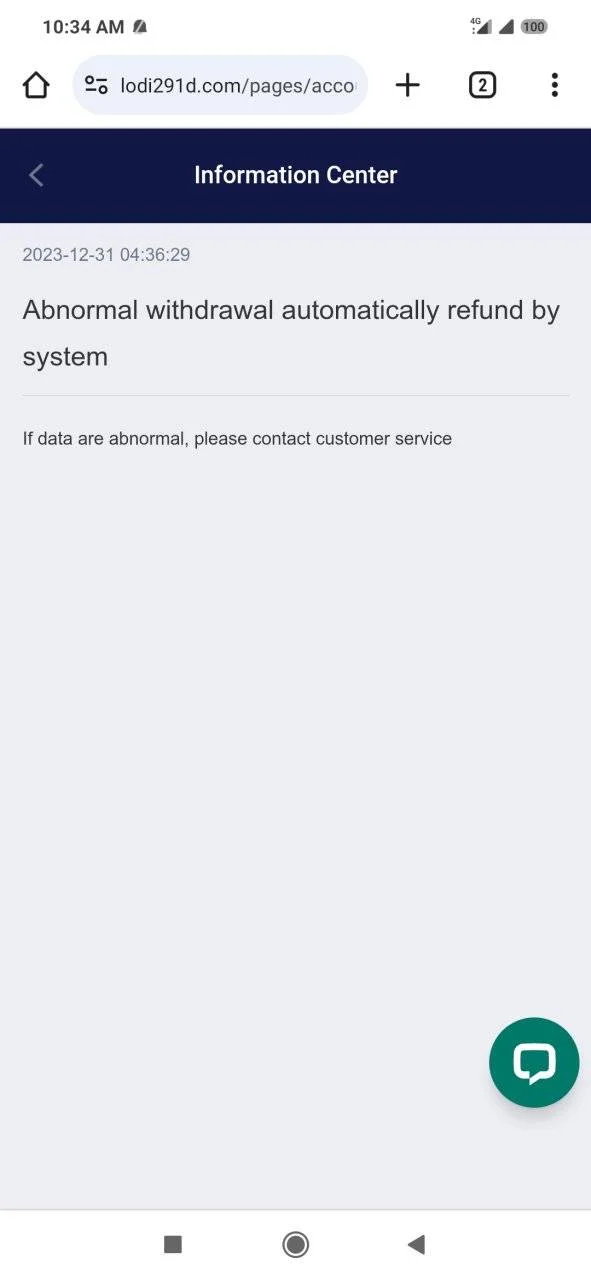Open tab switcher showing 2 tabs
This screenshot has height=1280, width=591.
tap(482, 85)
